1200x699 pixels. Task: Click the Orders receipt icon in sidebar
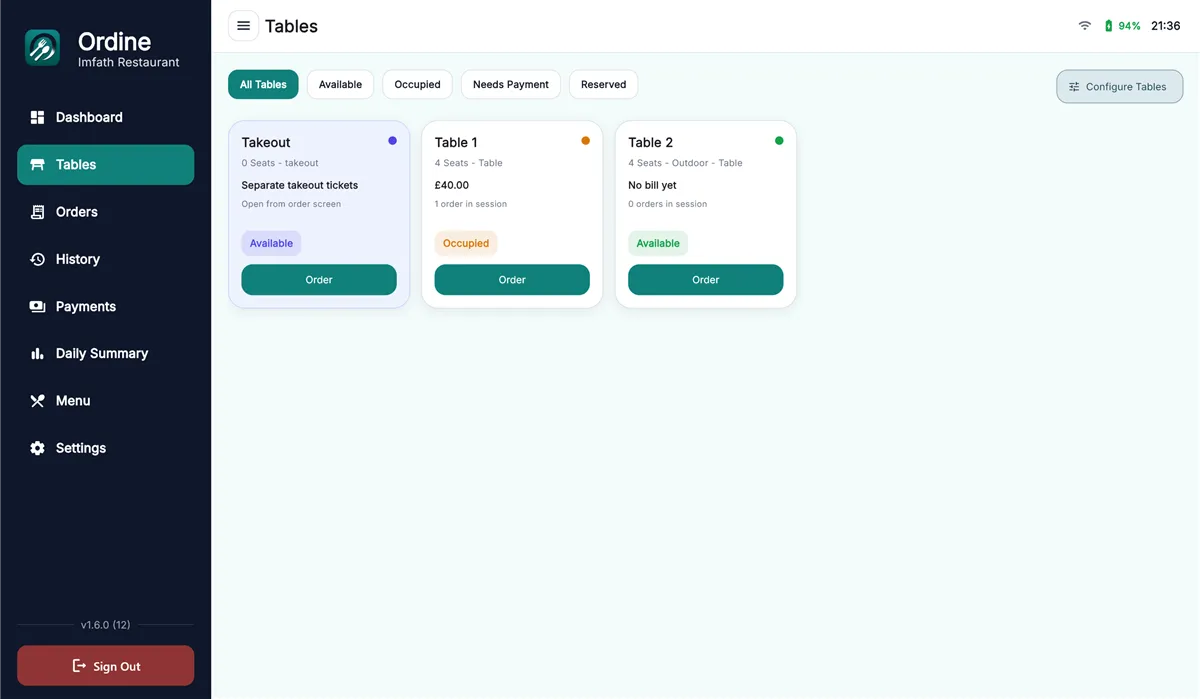37,212
